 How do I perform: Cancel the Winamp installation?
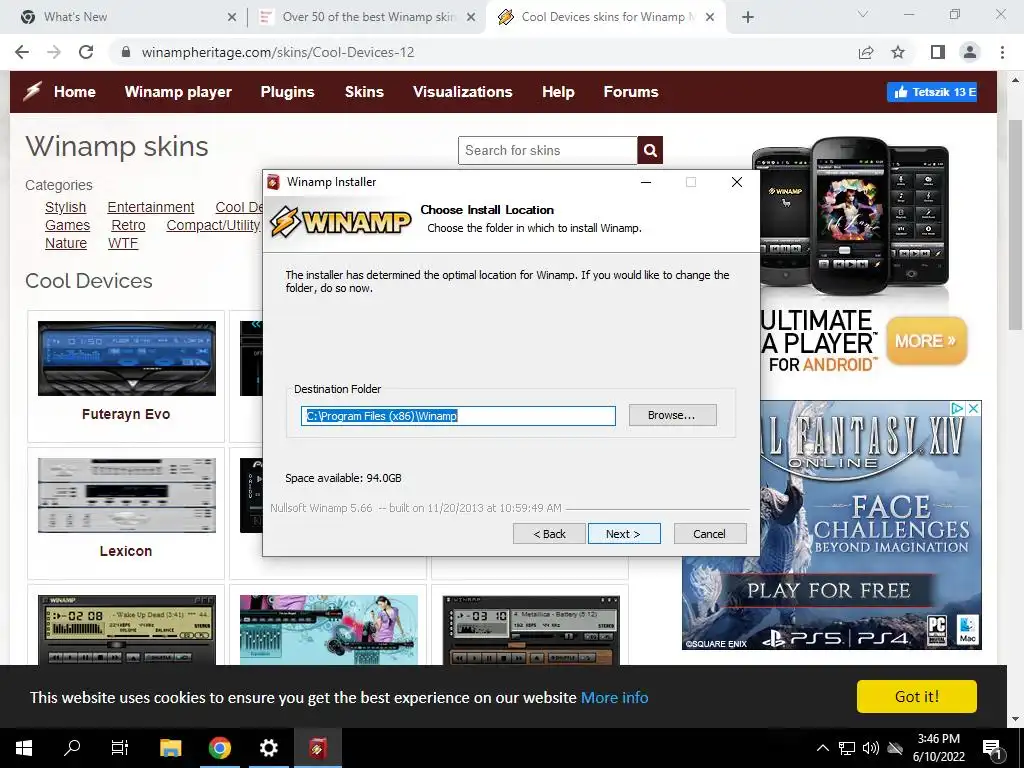(709, 534)
